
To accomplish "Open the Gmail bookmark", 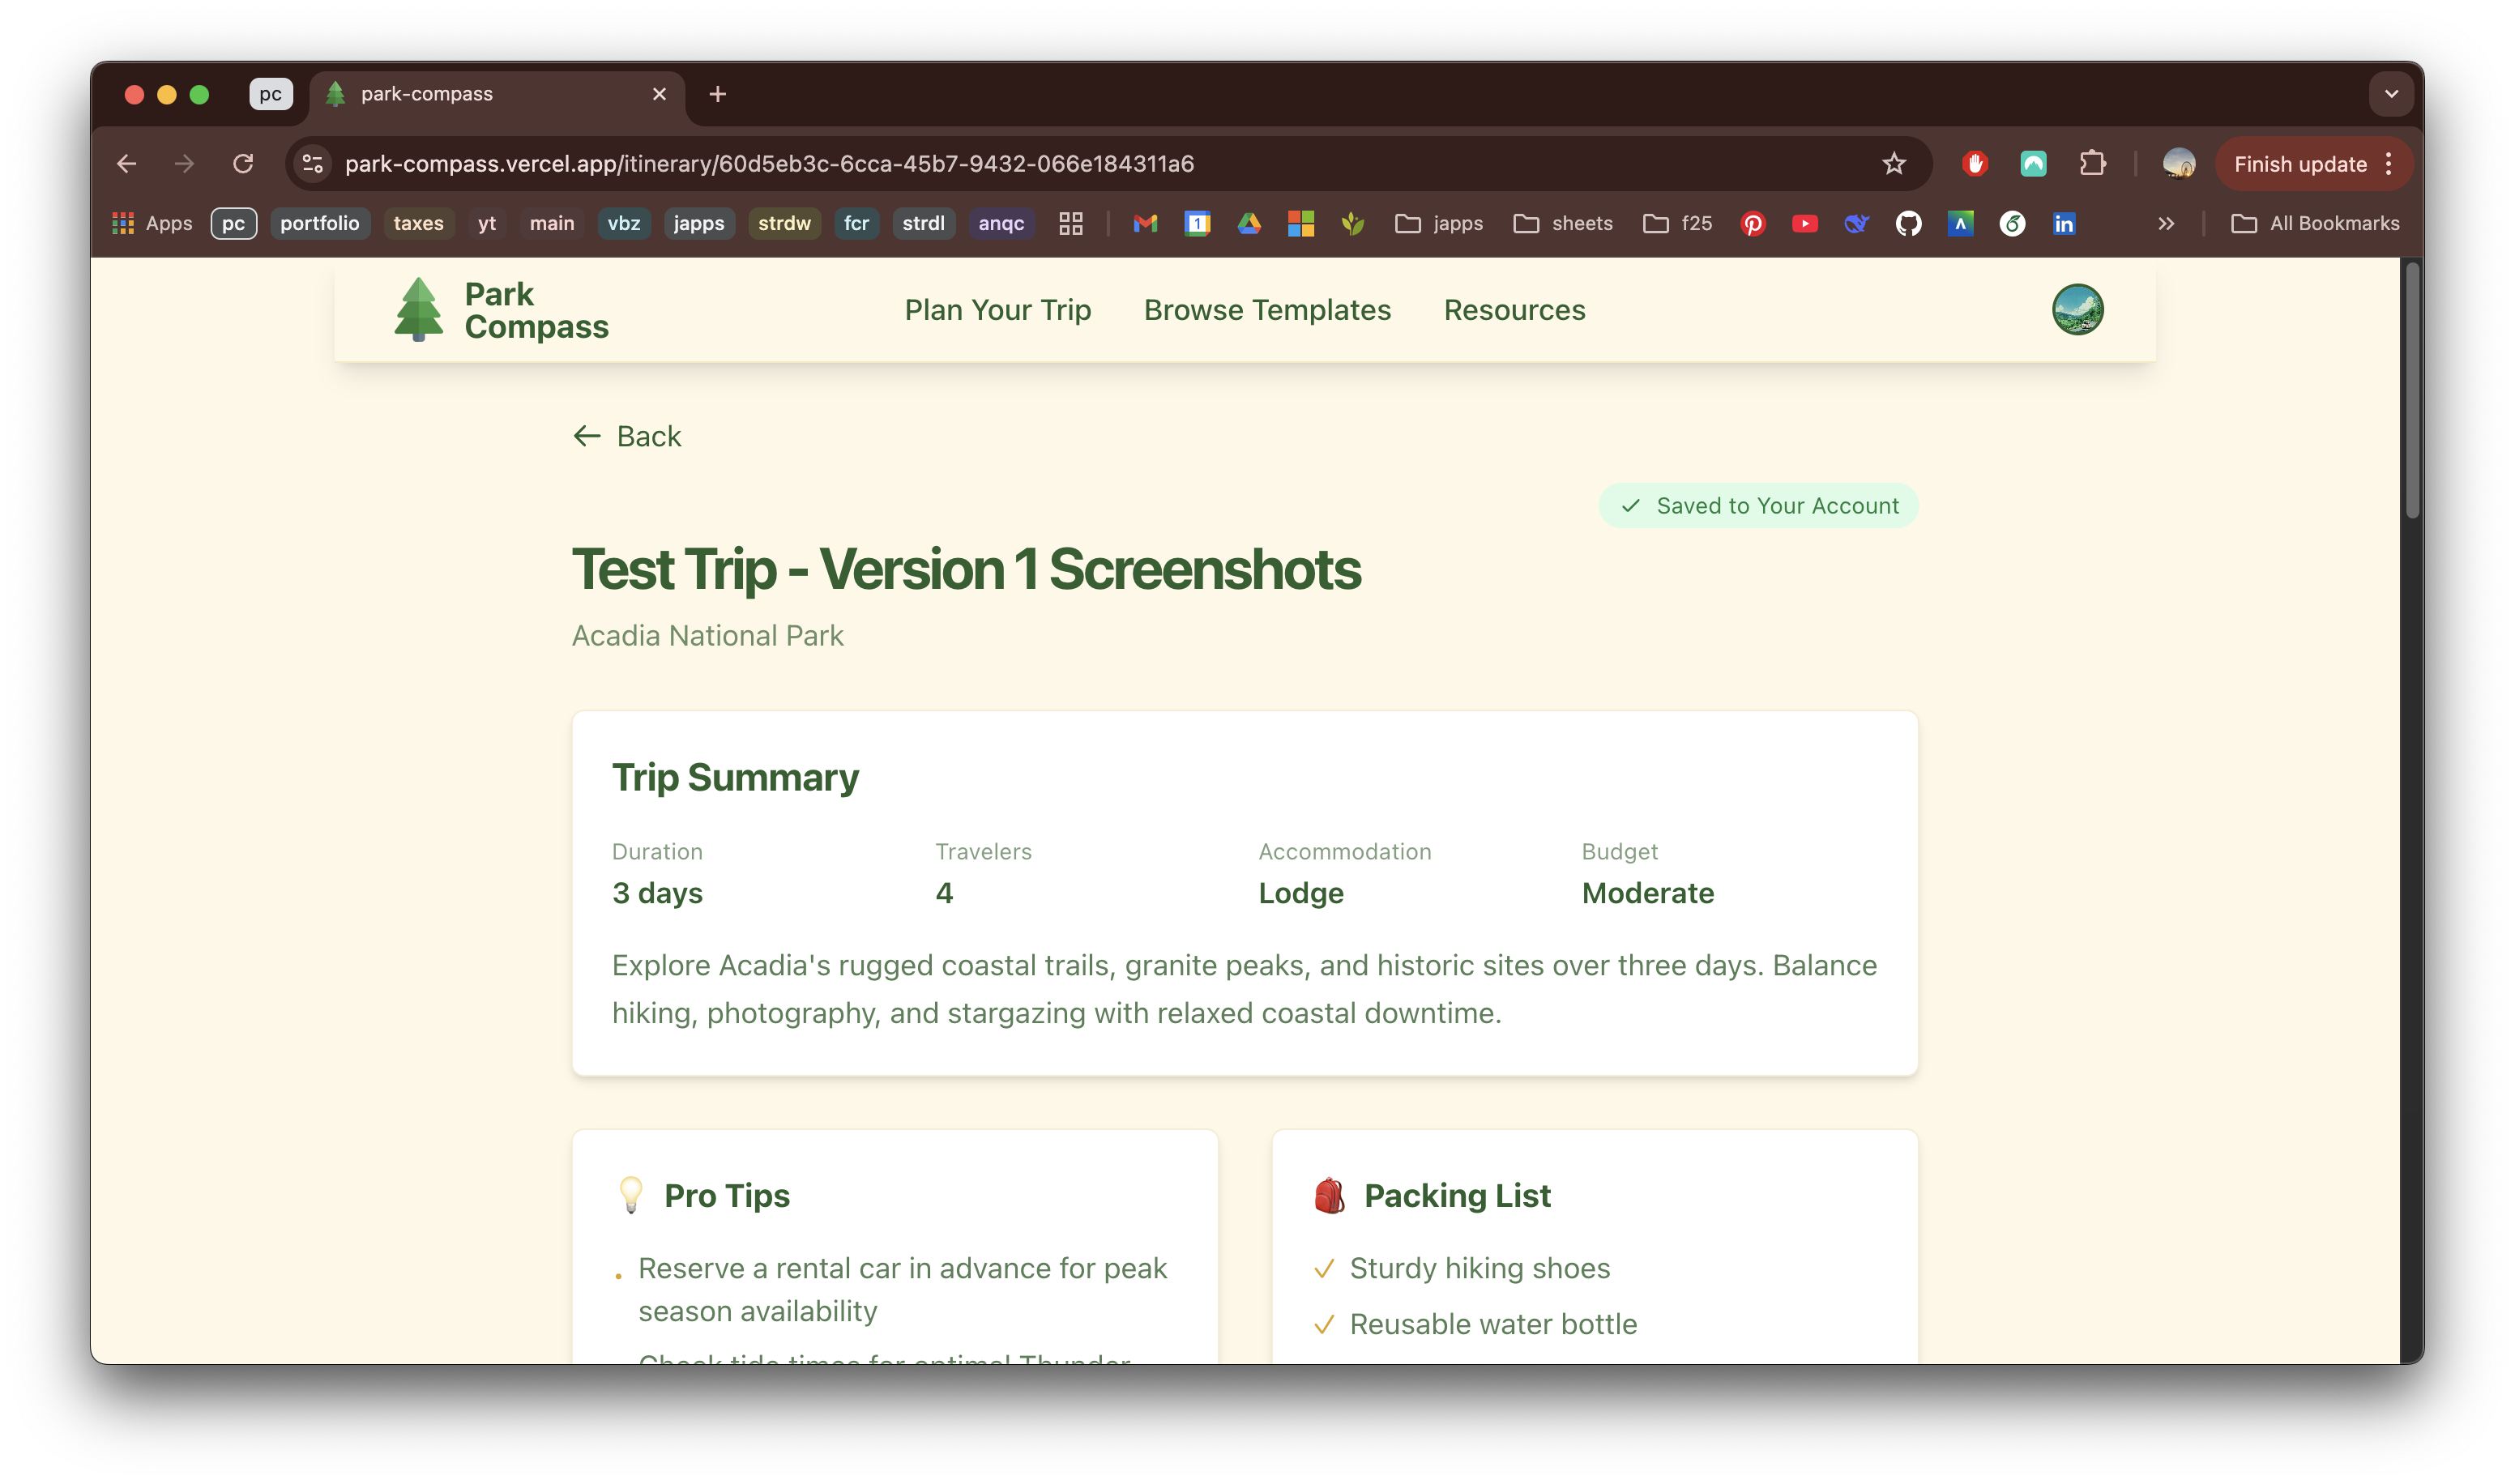I will point(1145,223).
